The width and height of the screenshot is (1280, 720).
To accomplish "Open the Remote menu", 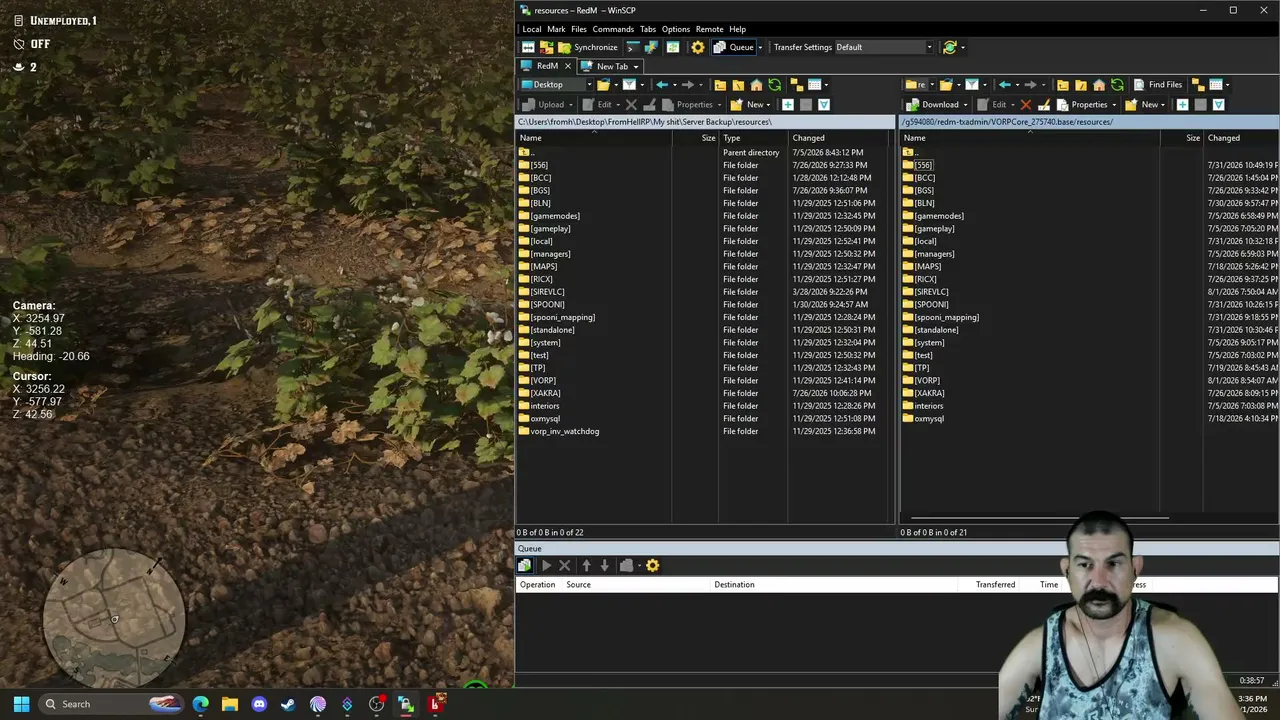I will pos(709,29).
